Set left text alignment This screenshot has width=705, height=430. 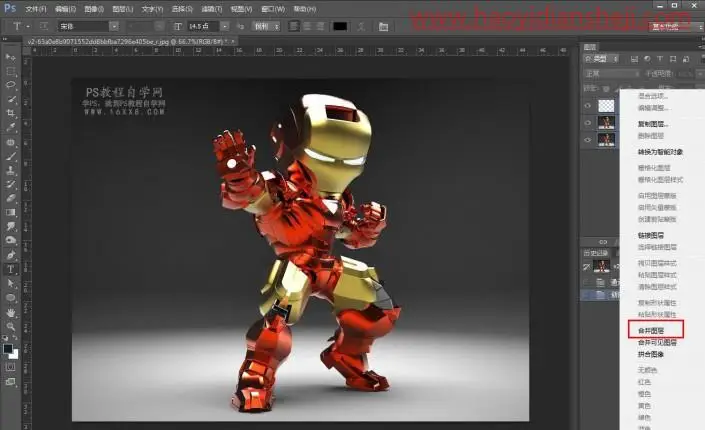[294, 27]
